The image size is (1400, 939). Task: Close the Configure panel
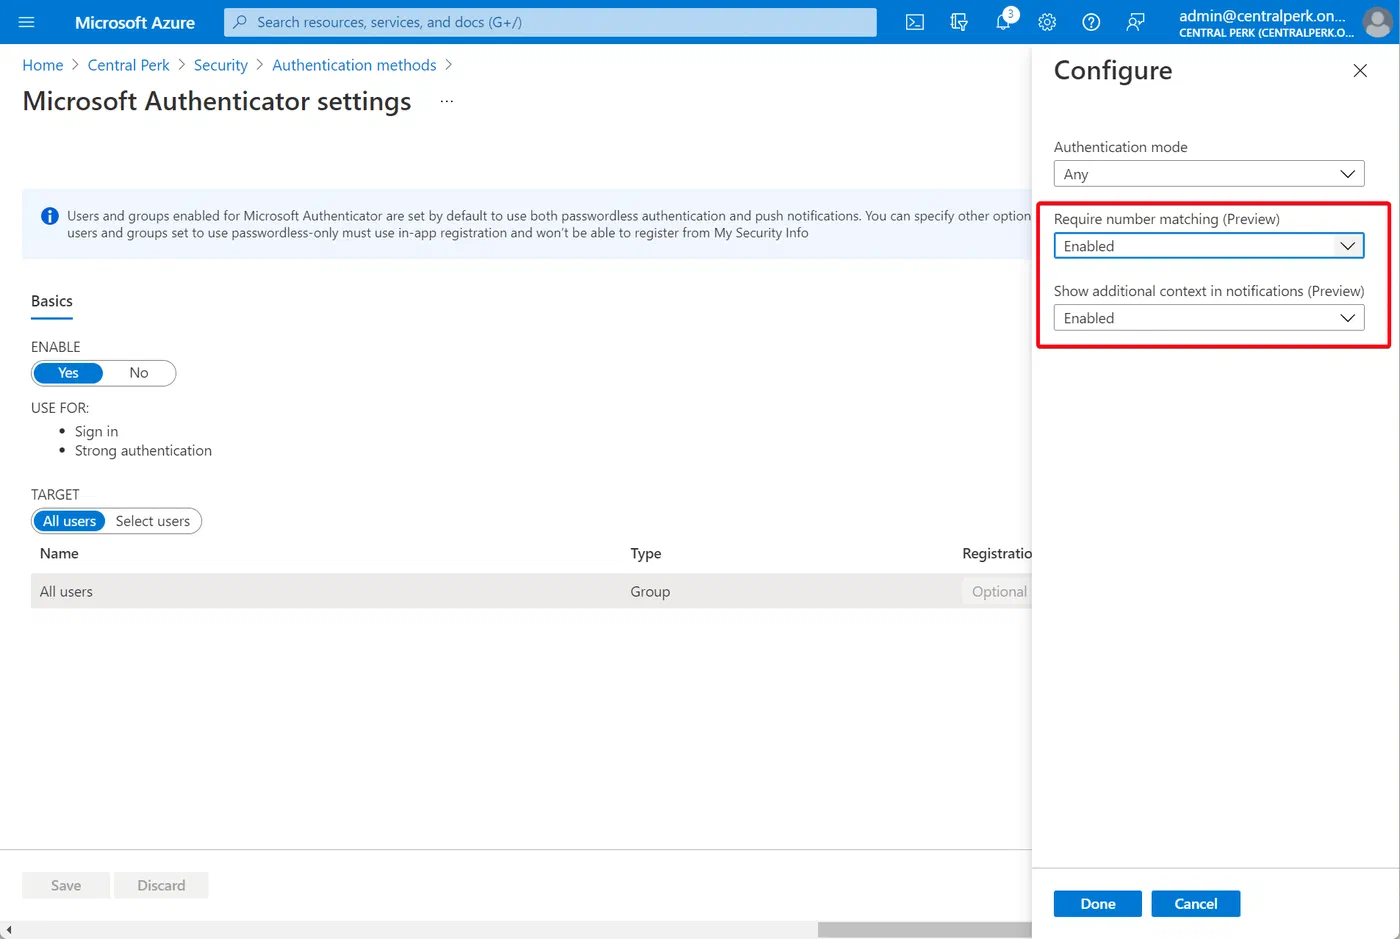[1360, 71]
